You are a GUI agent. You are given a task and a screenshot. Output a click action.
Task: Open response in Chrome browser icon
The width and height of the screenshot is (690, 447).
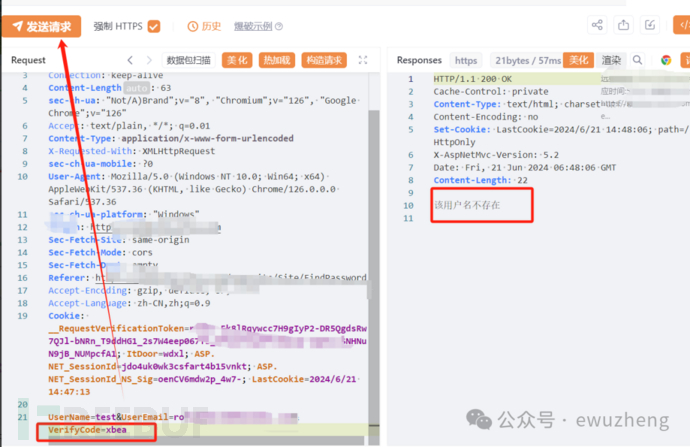[666, 60]
